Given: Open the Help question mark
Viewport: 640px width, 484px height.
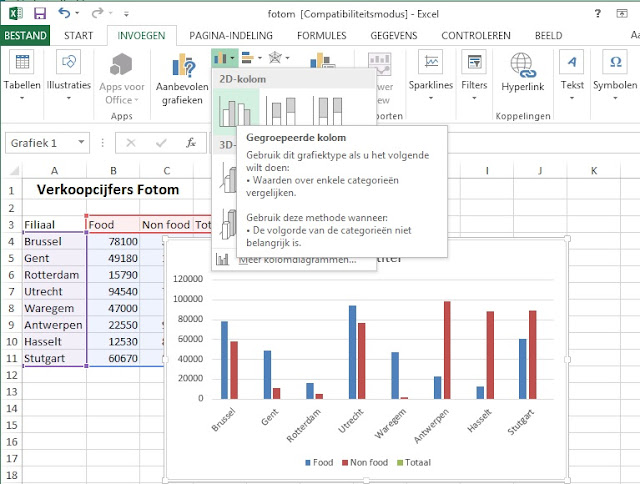Looking at the screenshot, I should [598, 13].
